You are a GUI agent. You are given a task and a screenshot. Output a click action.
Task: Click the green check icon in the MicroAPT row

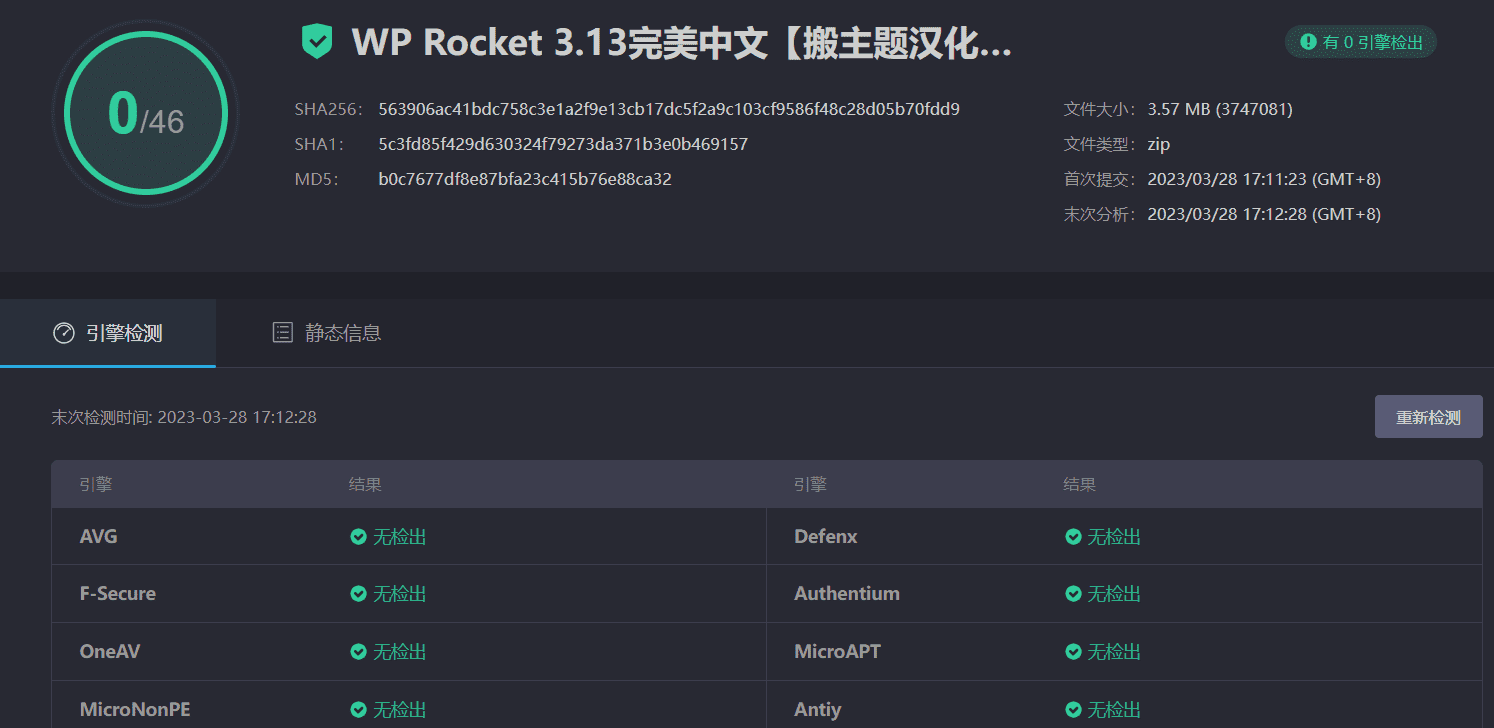(x=1073, y=652)
